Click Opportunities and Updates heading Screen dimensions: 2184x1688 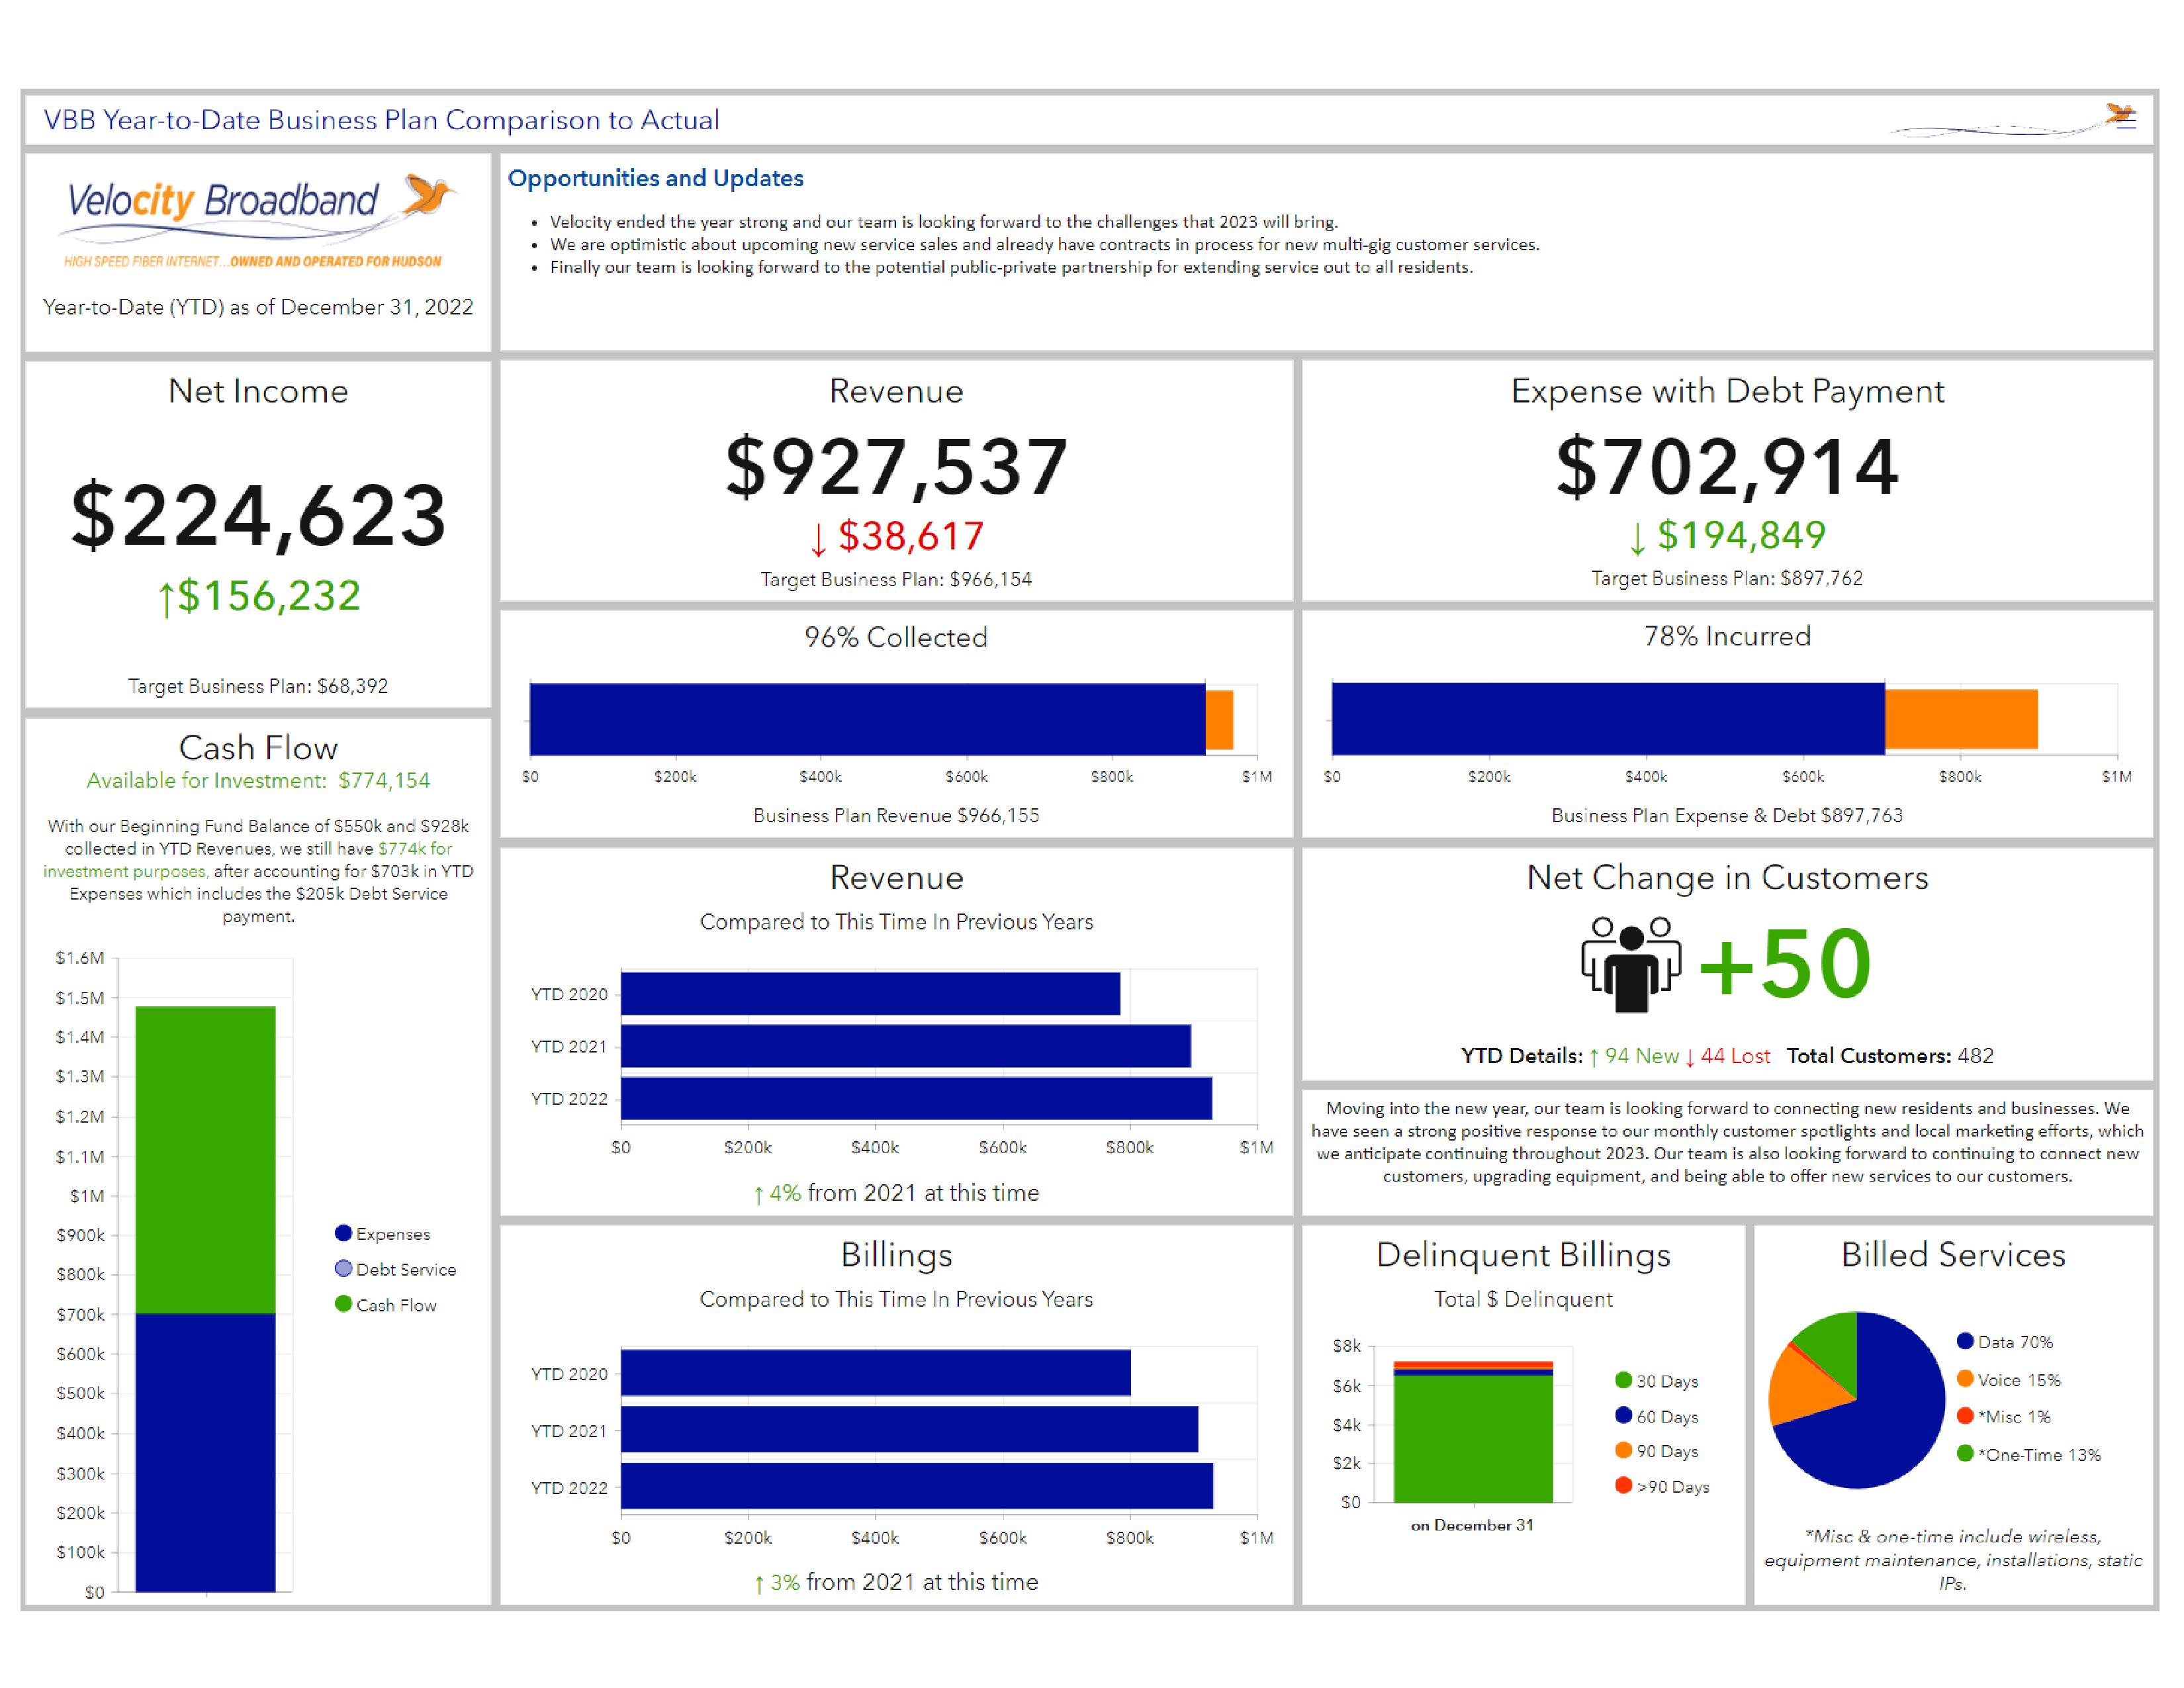[x=655, y=178]
